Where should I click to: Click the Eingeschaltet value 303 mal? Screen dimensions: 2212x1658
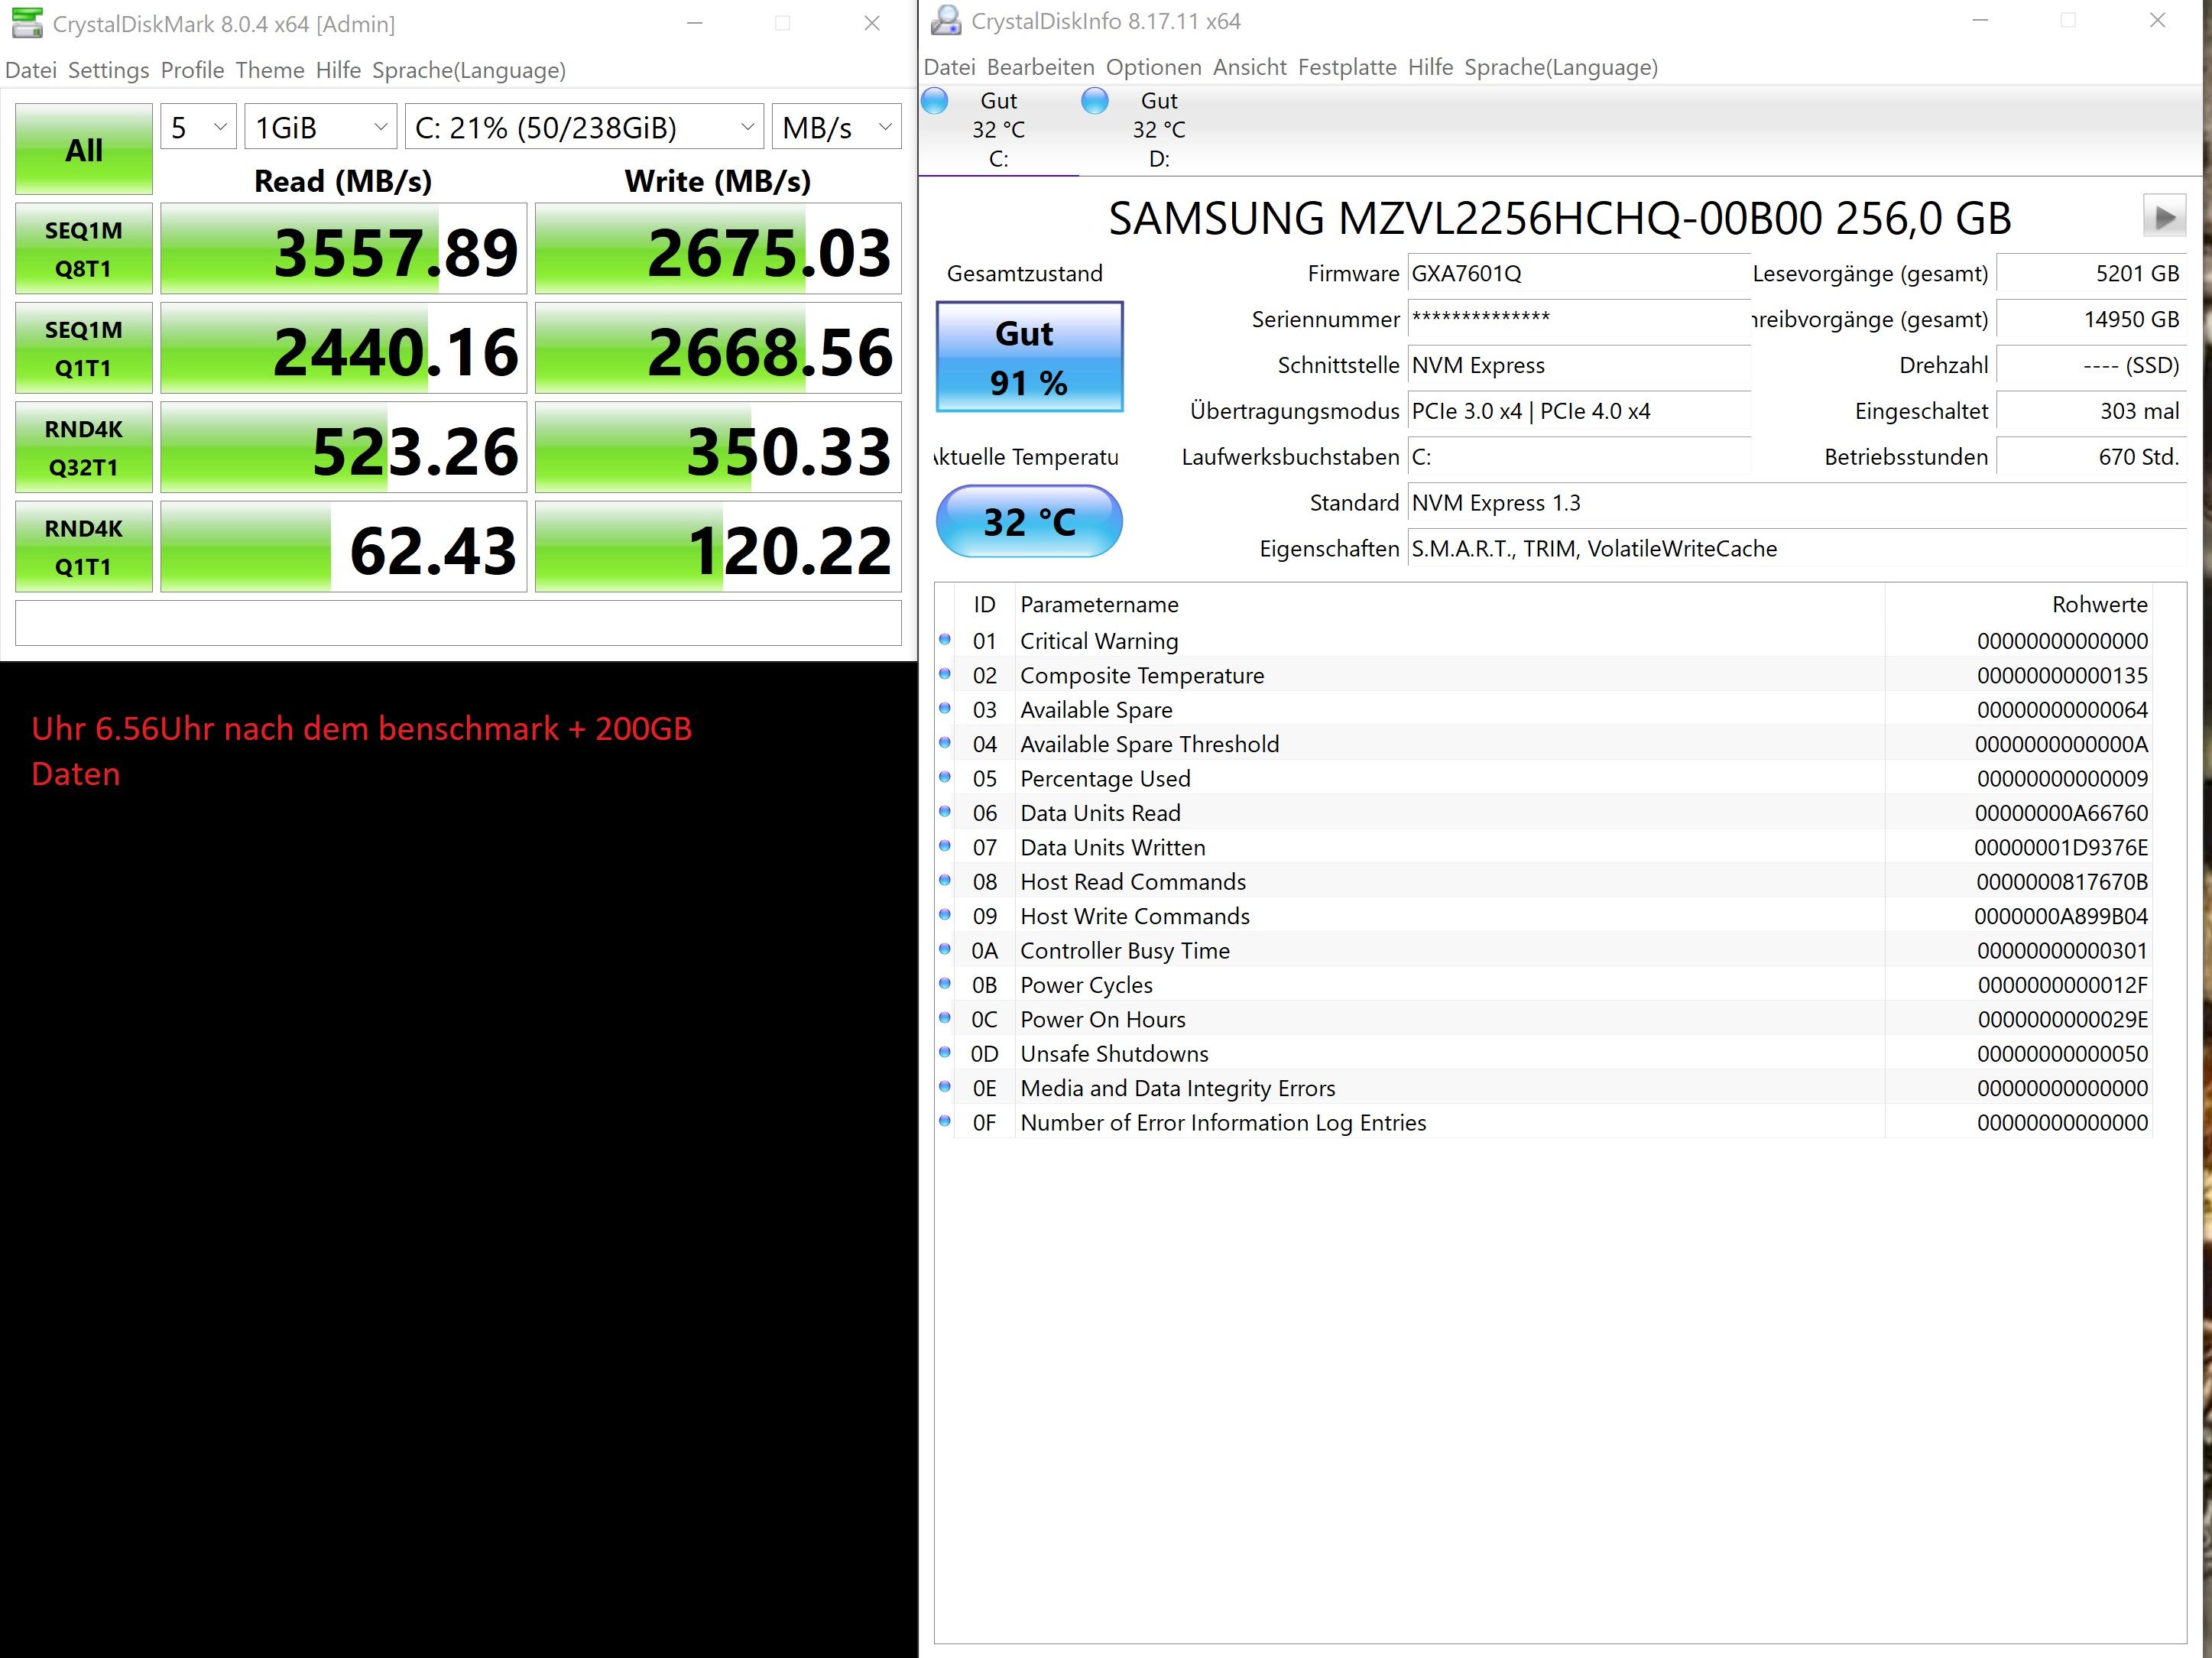2091,411
